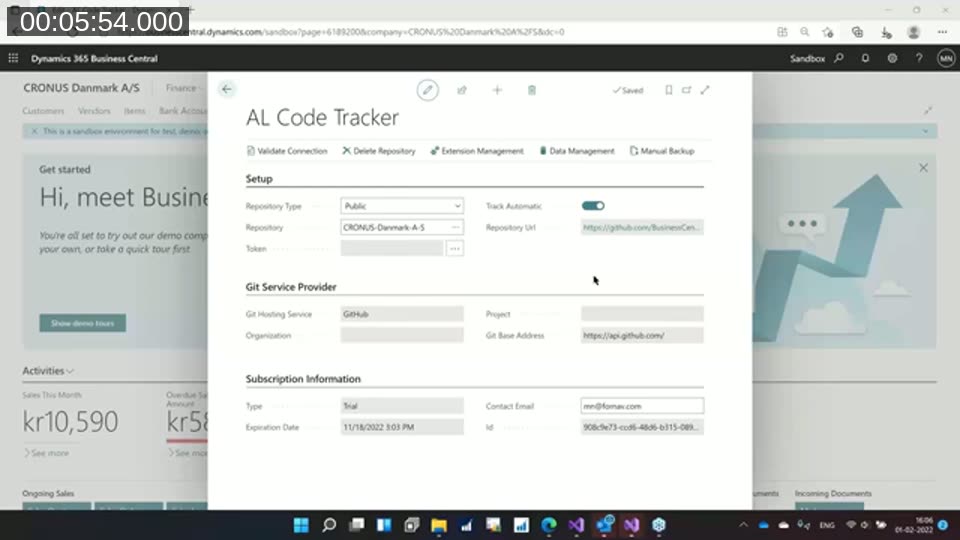
Task: Open Finance menu in background page
Action: click(181, 88)
